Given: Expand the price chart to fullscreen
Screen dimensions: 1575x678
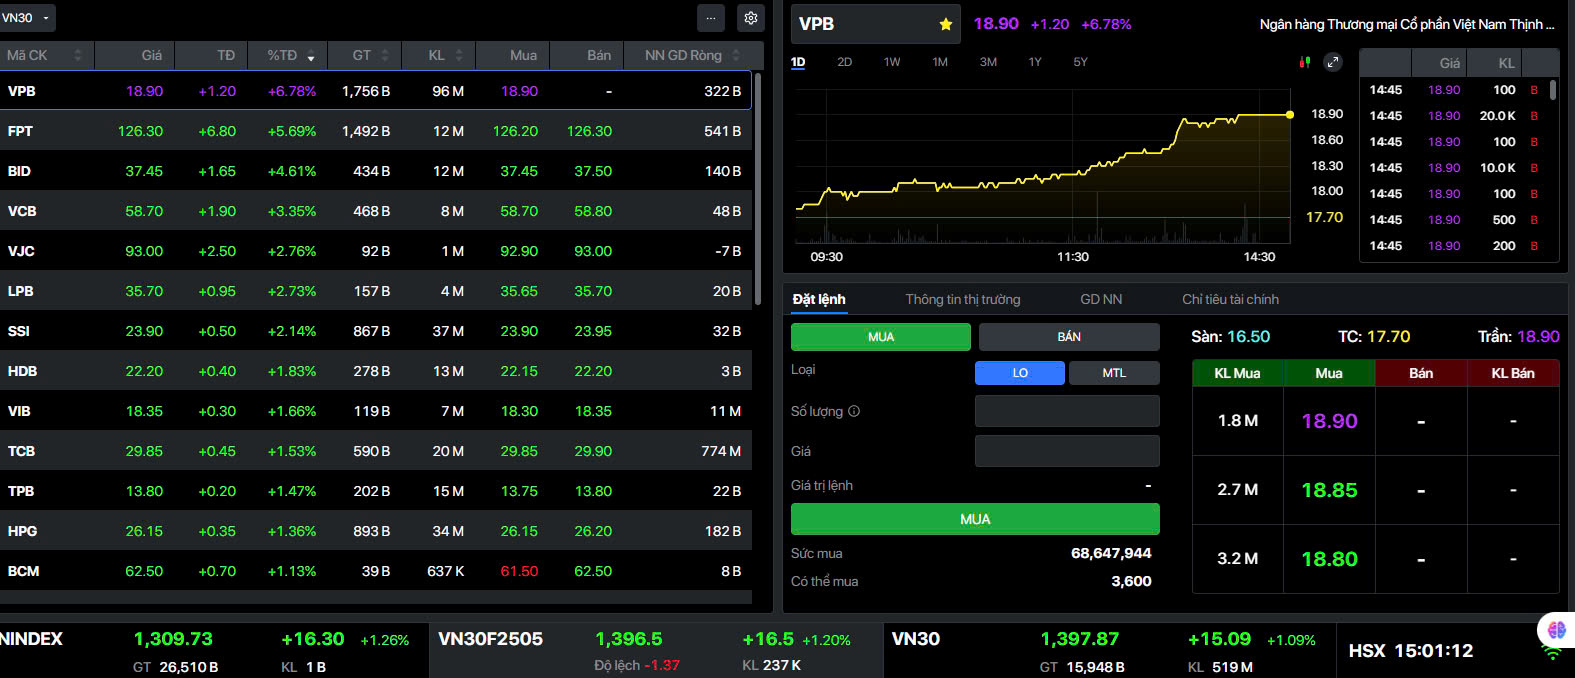Looking at the screenshot, I should coord(1333,62).
